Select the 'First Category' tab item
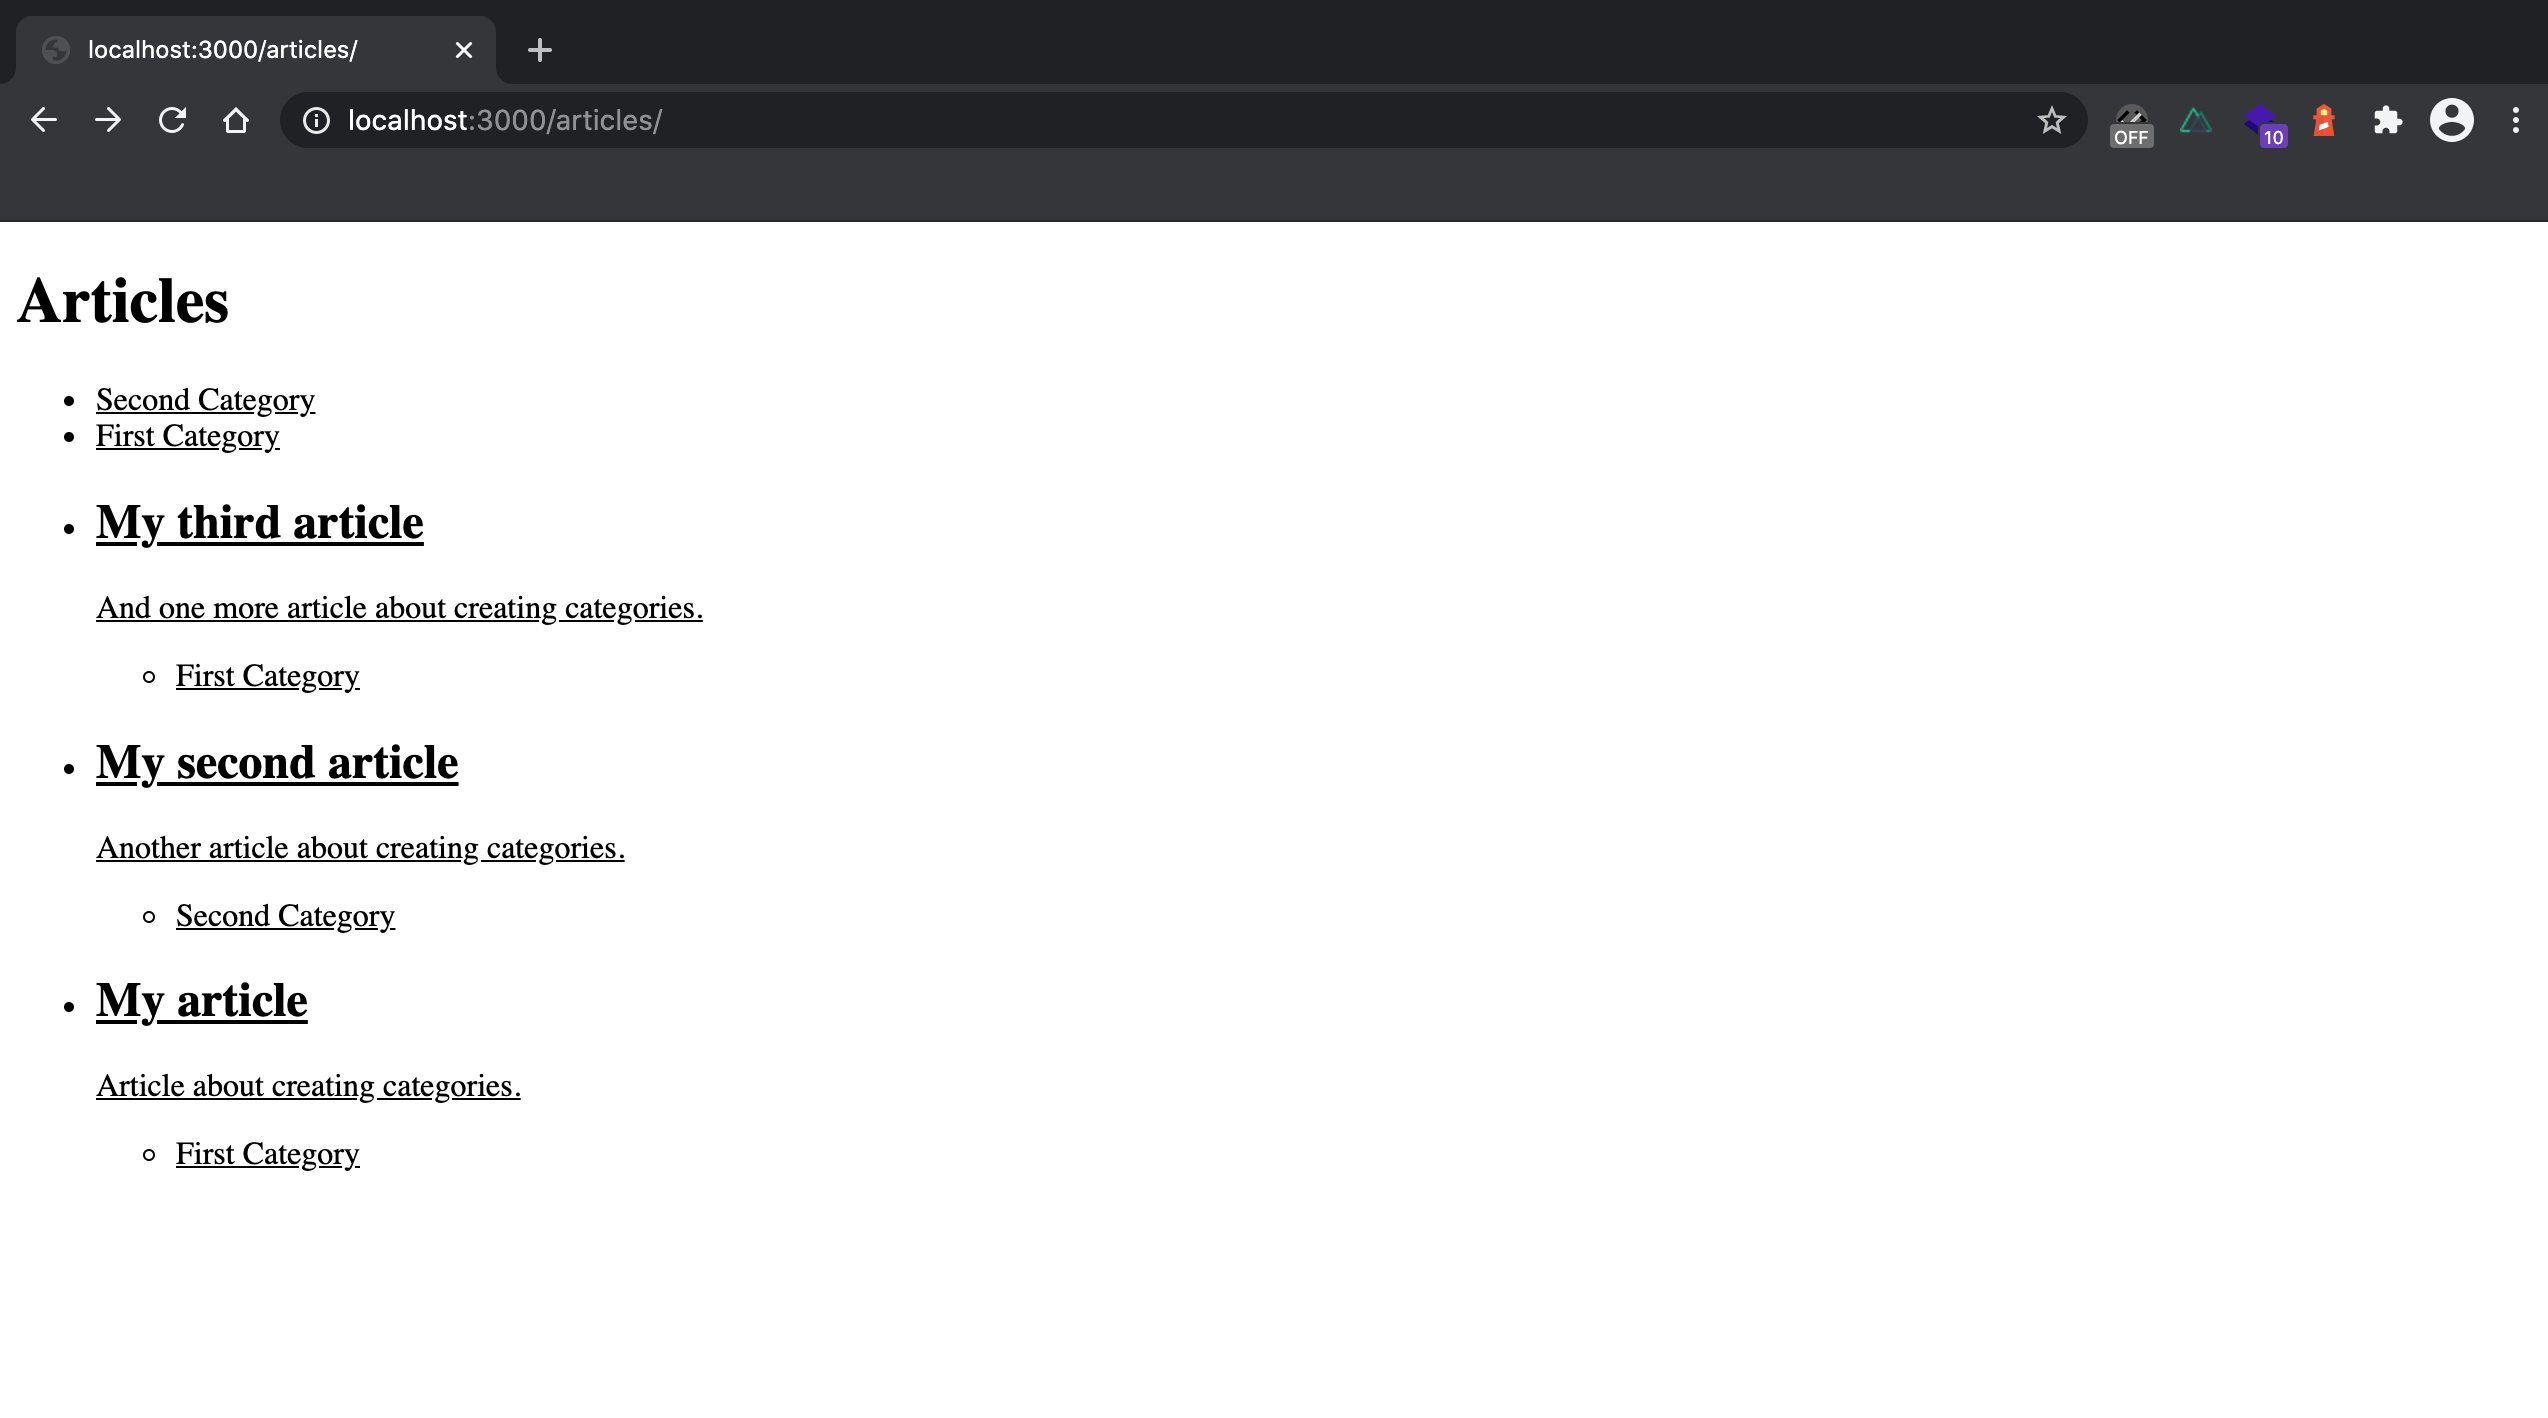This screenshot has width=2548, height=1418. [x=187, y=433]
